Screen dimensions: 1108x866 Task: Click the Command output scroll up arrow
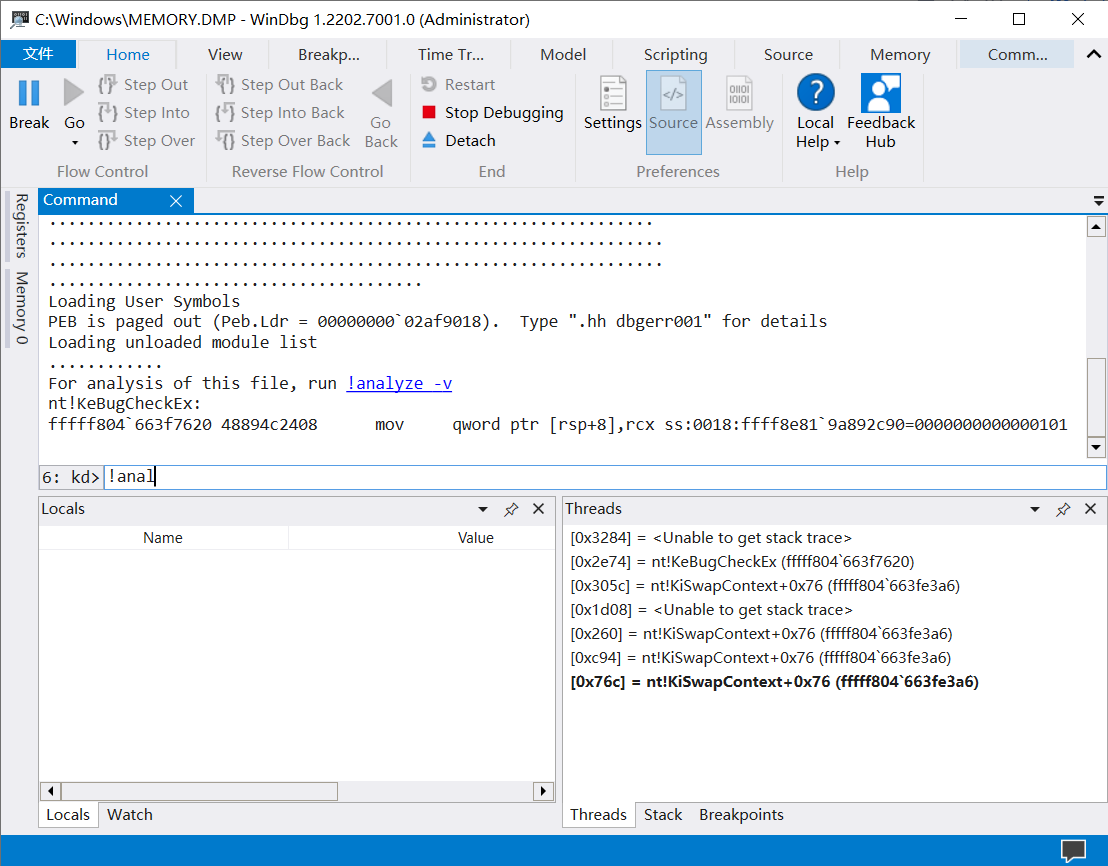[1096, 227]
